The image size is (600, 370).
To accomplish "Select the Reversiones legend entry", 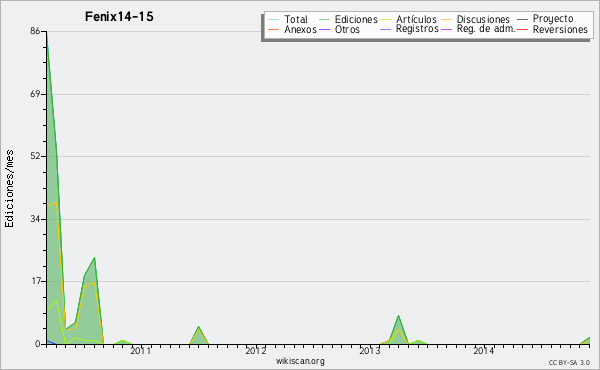I will (553, 29).
